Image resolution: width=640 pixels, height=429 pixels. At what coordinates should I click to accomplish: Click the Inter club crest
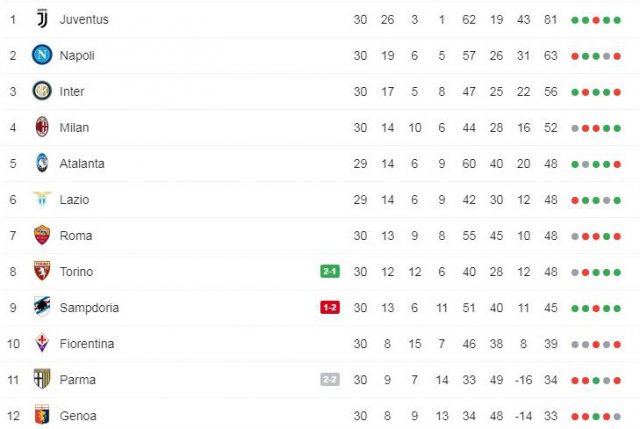click(42, 91)
